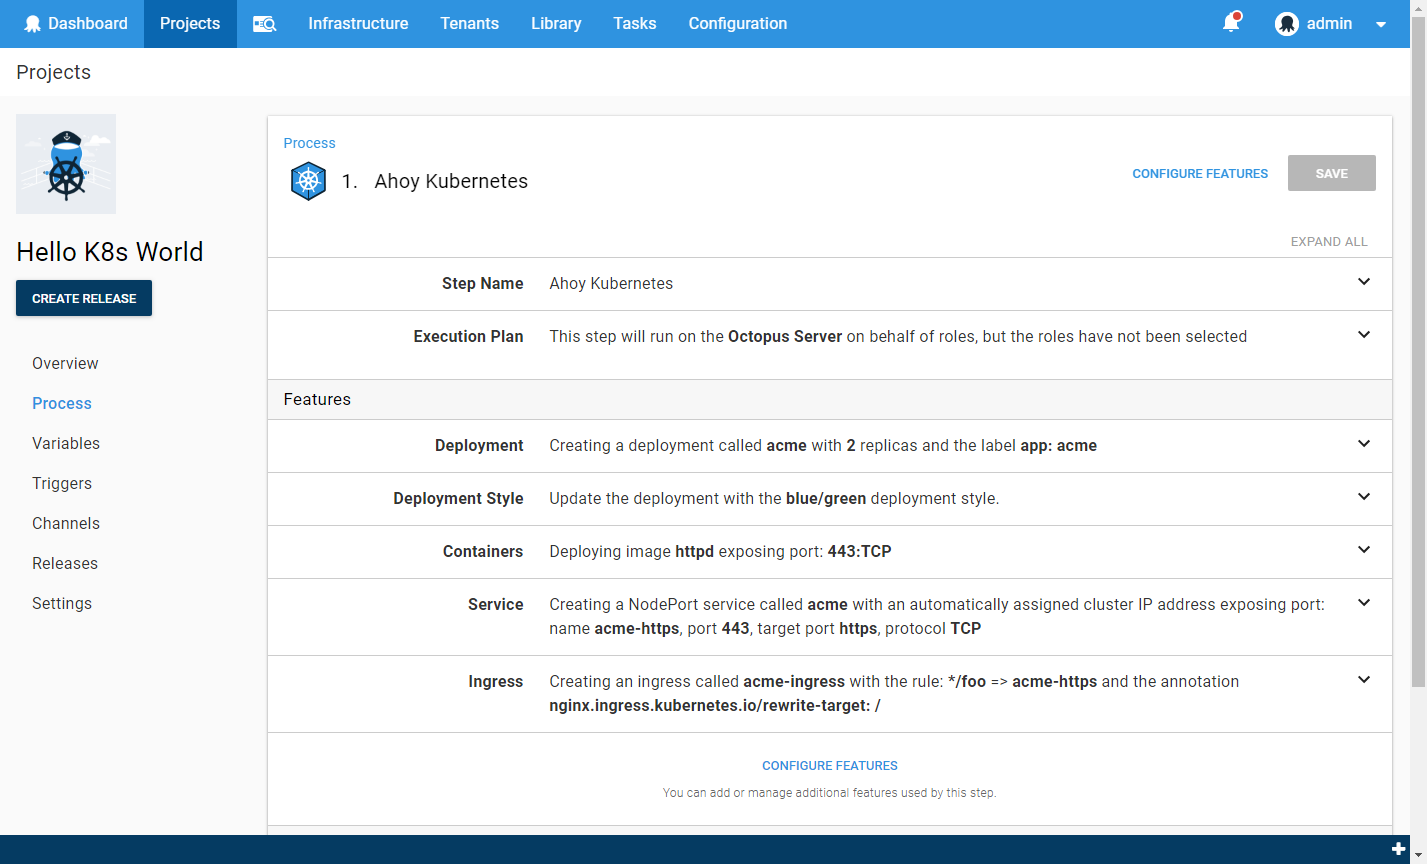This screenshot has width=1427, height=864.
Task: Expand the Deployment feature section
Action: (x=1364, y=444)
